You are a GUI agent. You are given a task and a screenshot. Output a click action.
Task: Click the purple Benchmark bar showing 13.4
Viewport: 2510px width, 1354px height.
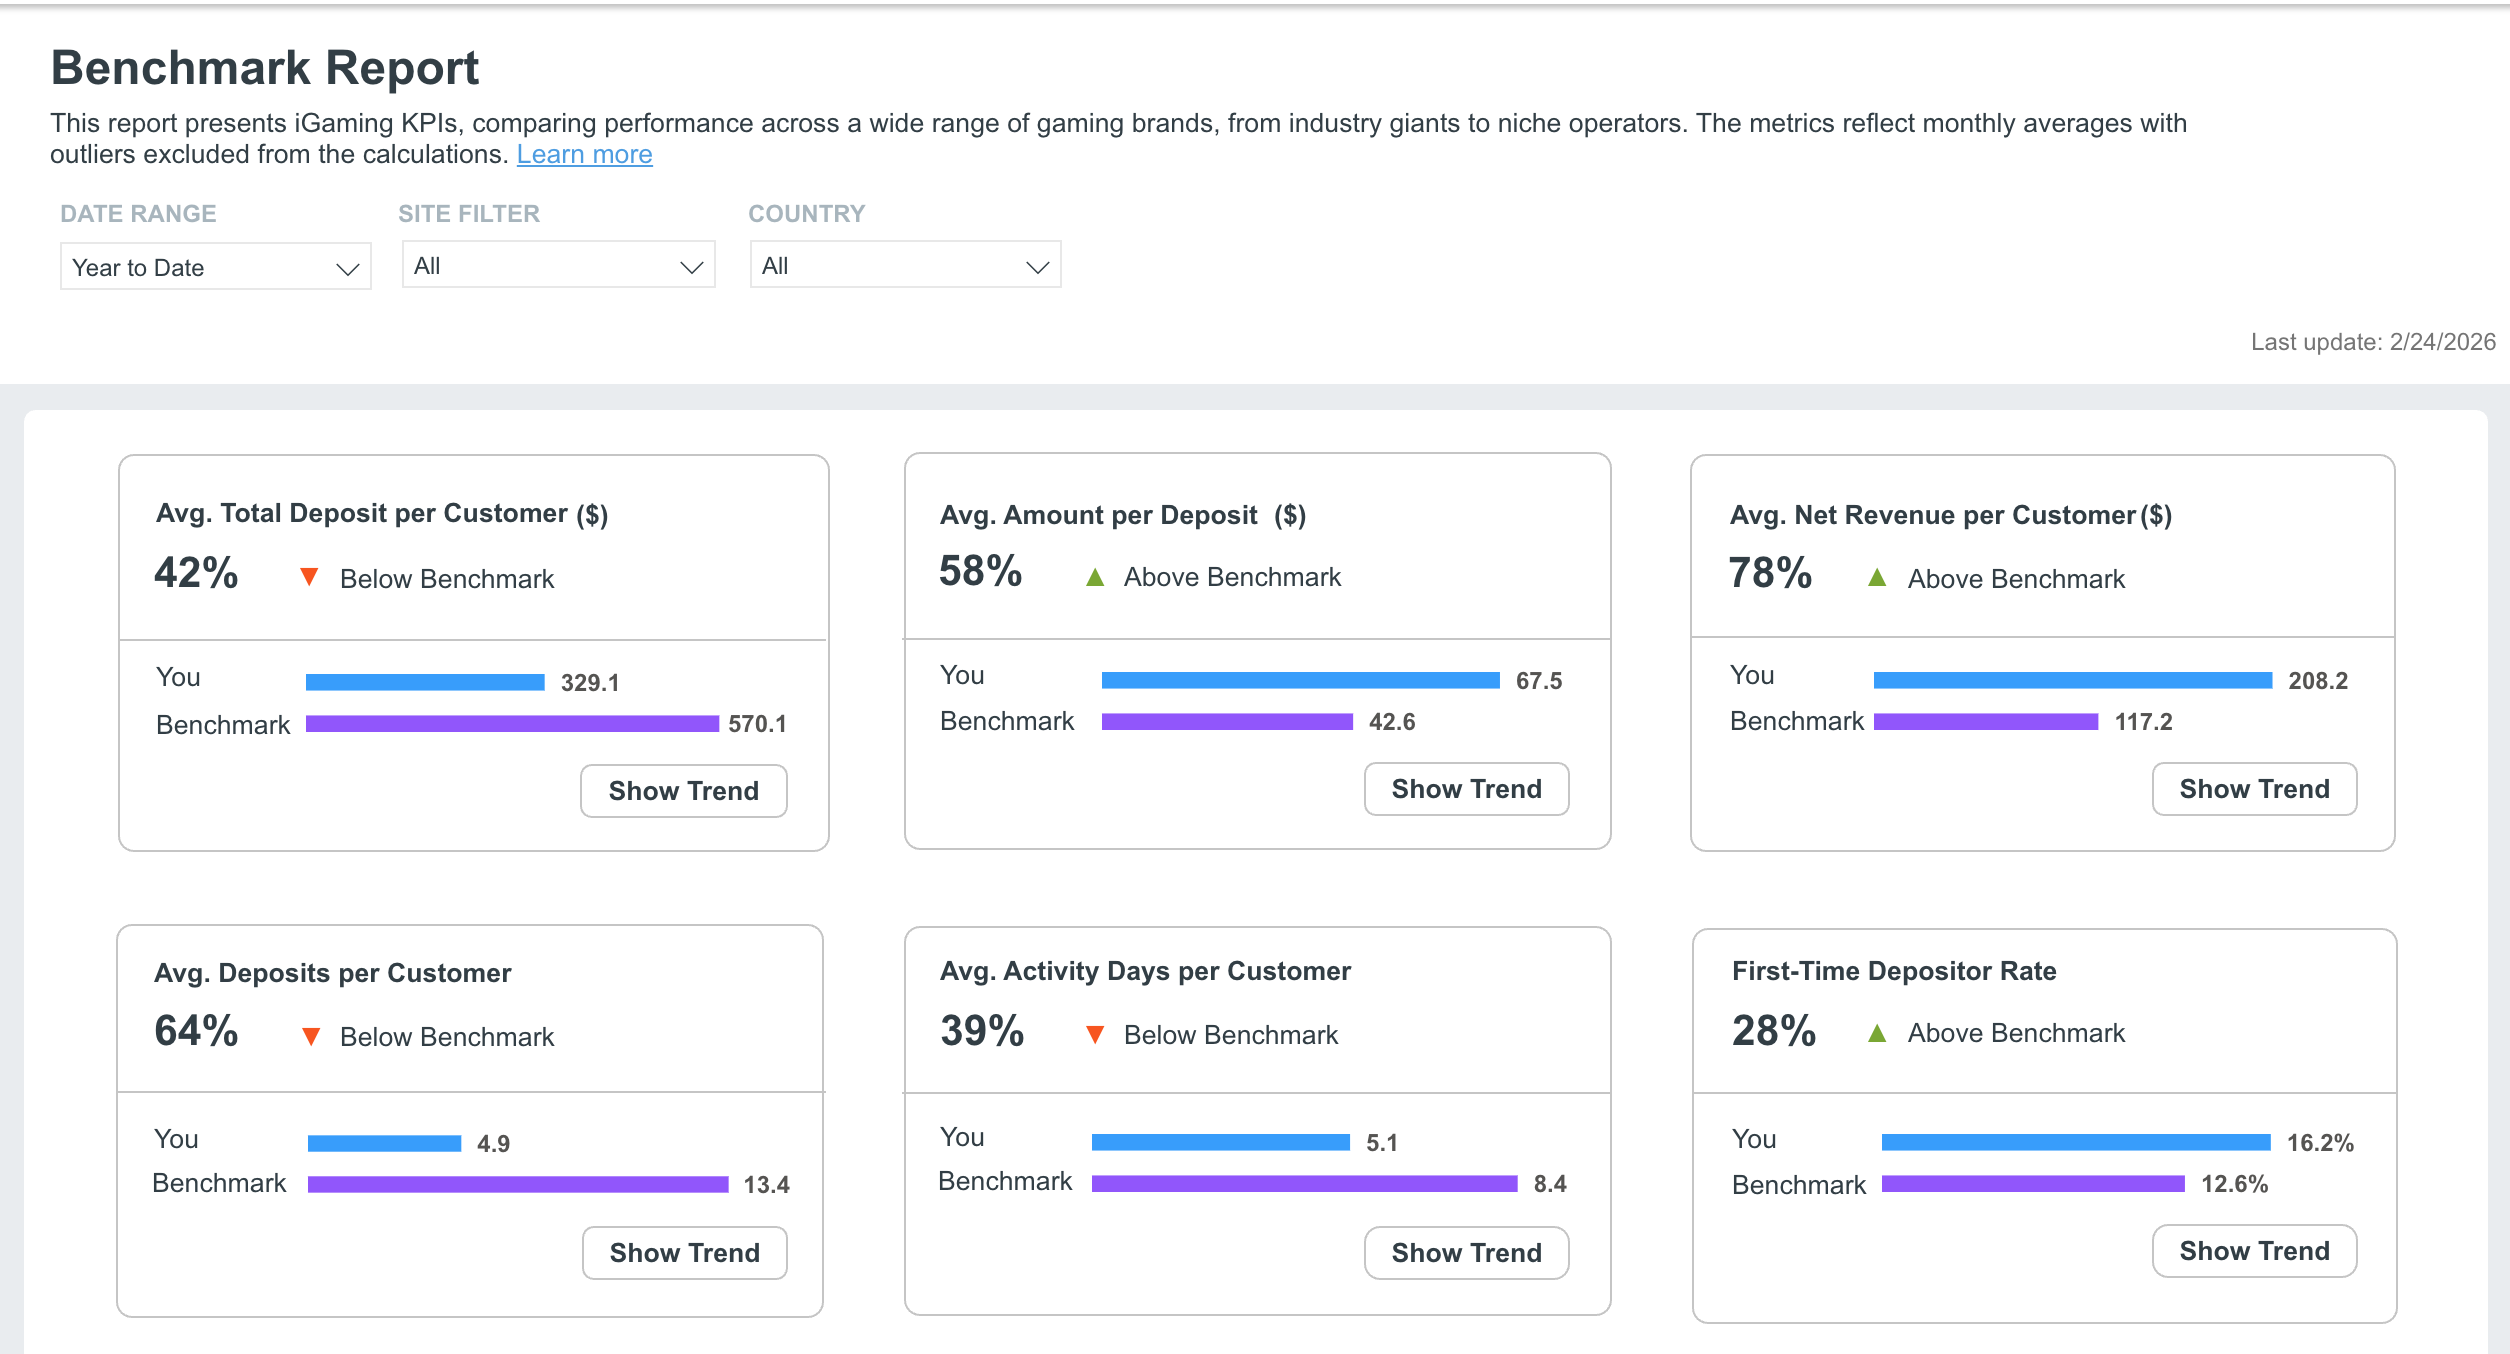[518, 1184]
